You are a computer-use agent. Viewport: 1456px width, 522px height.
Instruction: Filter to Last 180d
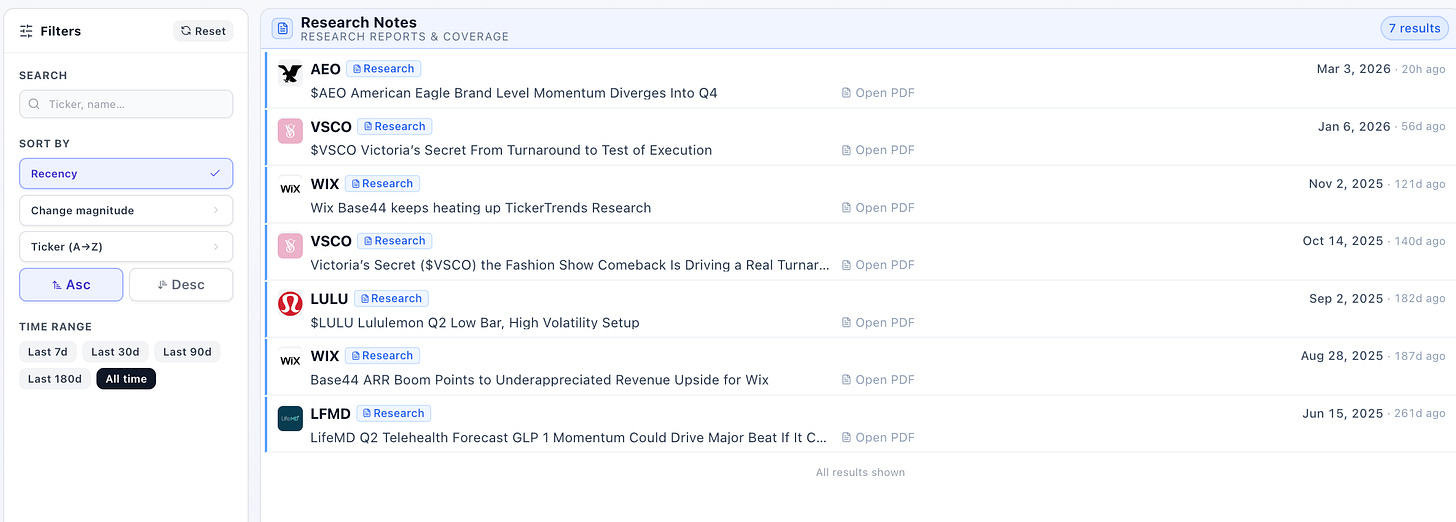(55, 379)
